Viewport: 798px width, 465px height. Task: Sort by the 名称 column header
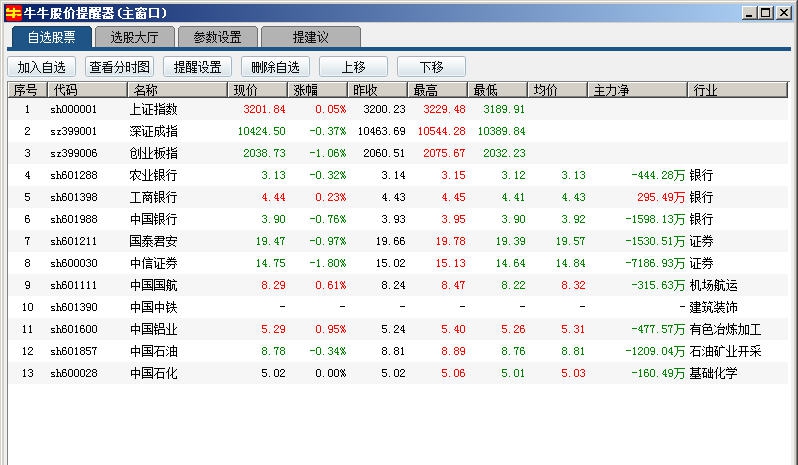tap(177, 90)
